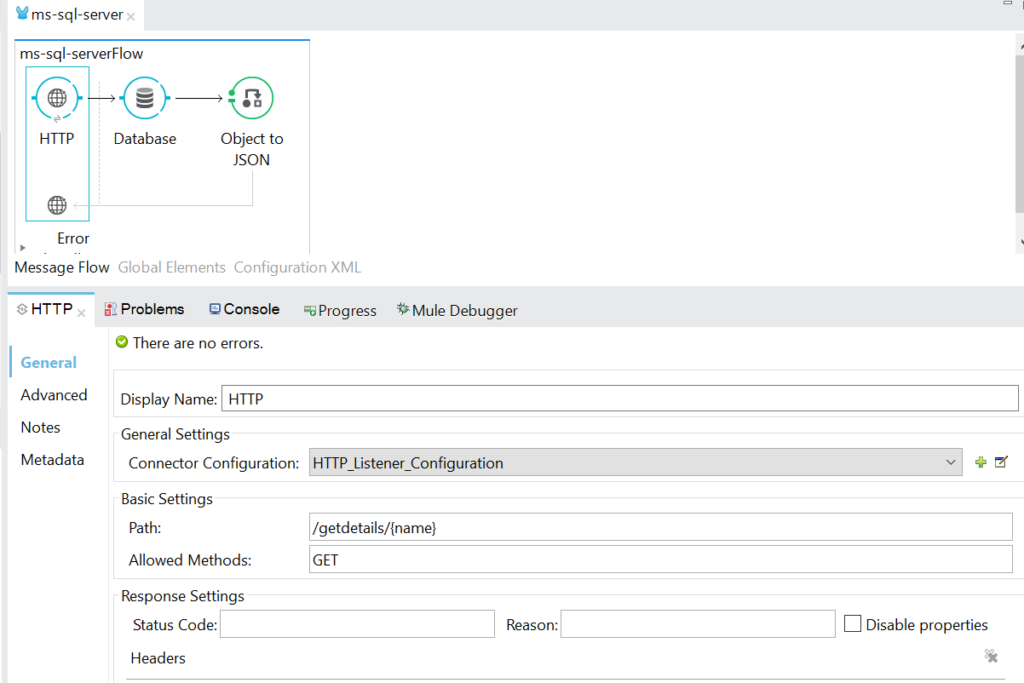Open the Notes section of HTTP properties
1024x683 pixels.
tap(40, 427)
